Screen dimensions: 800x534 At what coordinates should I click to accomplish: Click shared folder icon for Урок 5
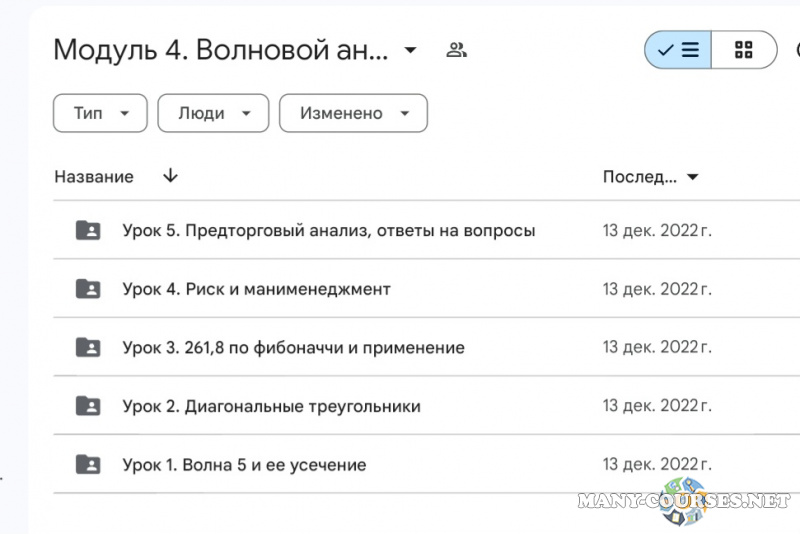(88, 231)
